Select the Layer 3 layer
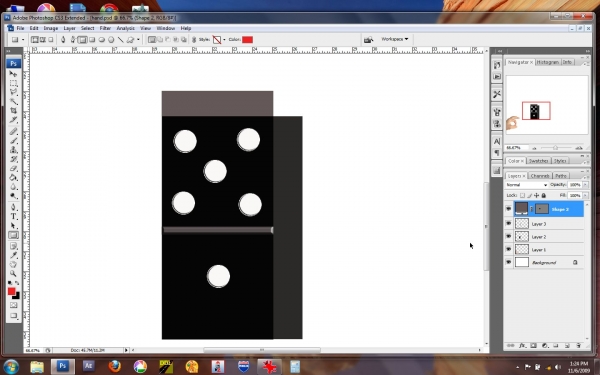The height and width of the screenshot is (375, 600). coord(548,223)
